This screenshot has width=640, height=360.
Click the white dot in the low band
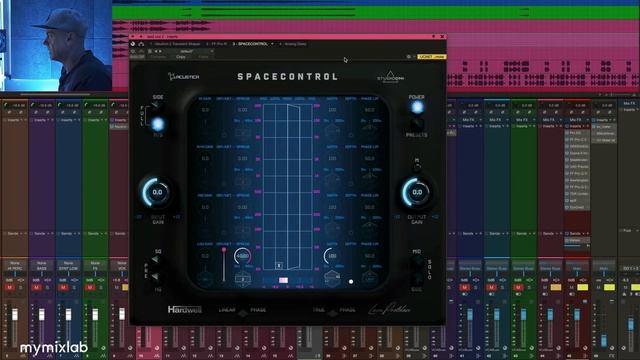tap(351, 282)
